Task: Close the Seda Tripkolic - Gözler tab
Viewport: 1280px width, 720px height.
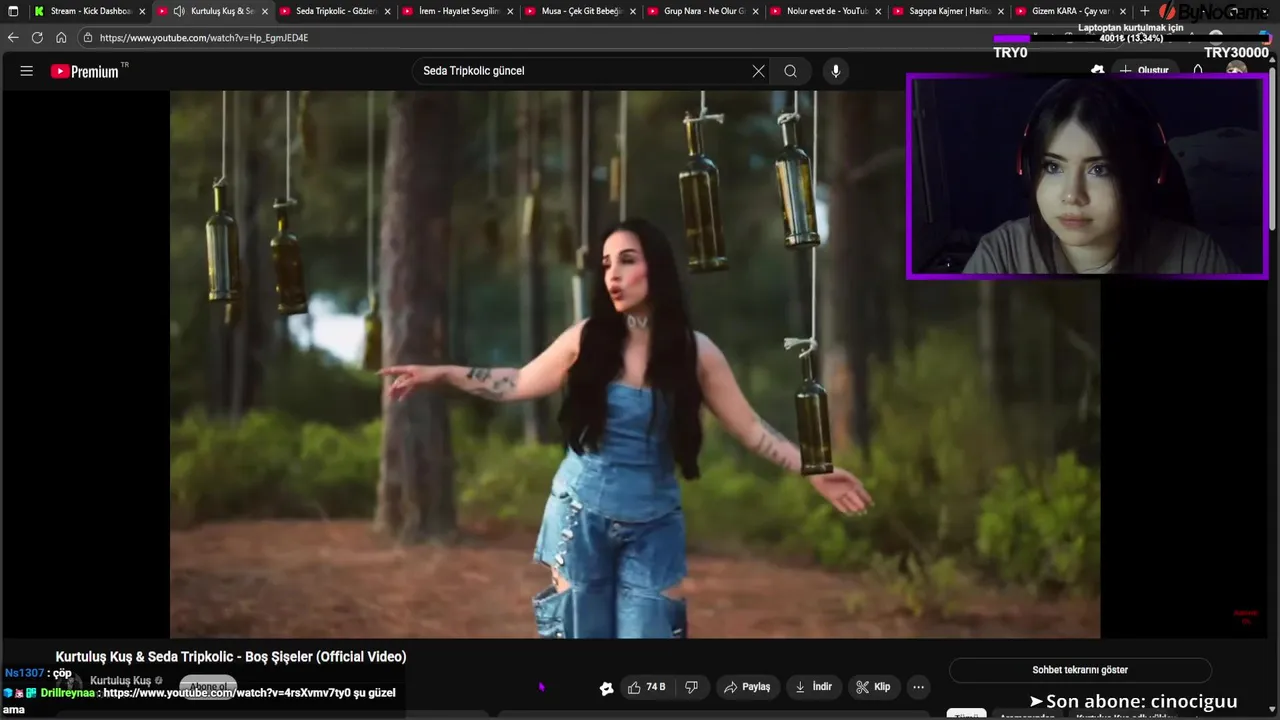Action: 387,11
